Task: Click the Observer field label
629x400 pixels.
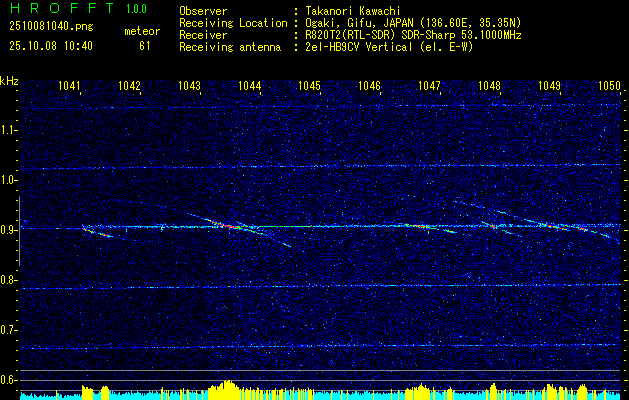Action: (203, 11)
